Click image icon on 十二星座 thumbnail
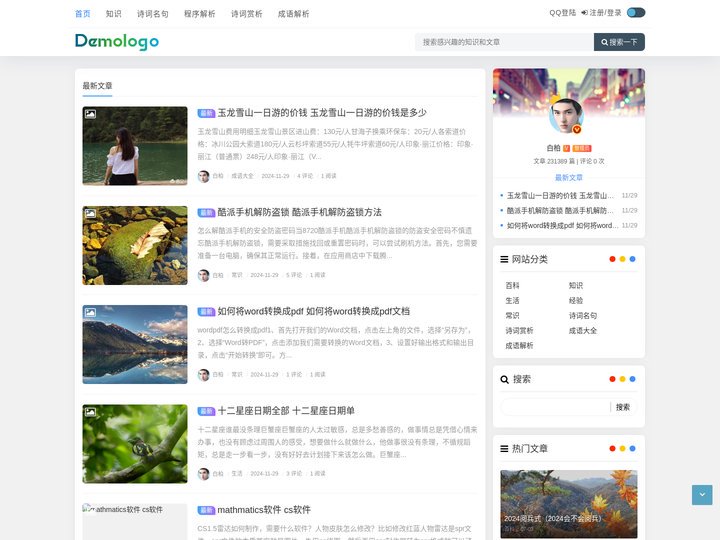This screenshot has width=720, height=540. click(90, 411)
